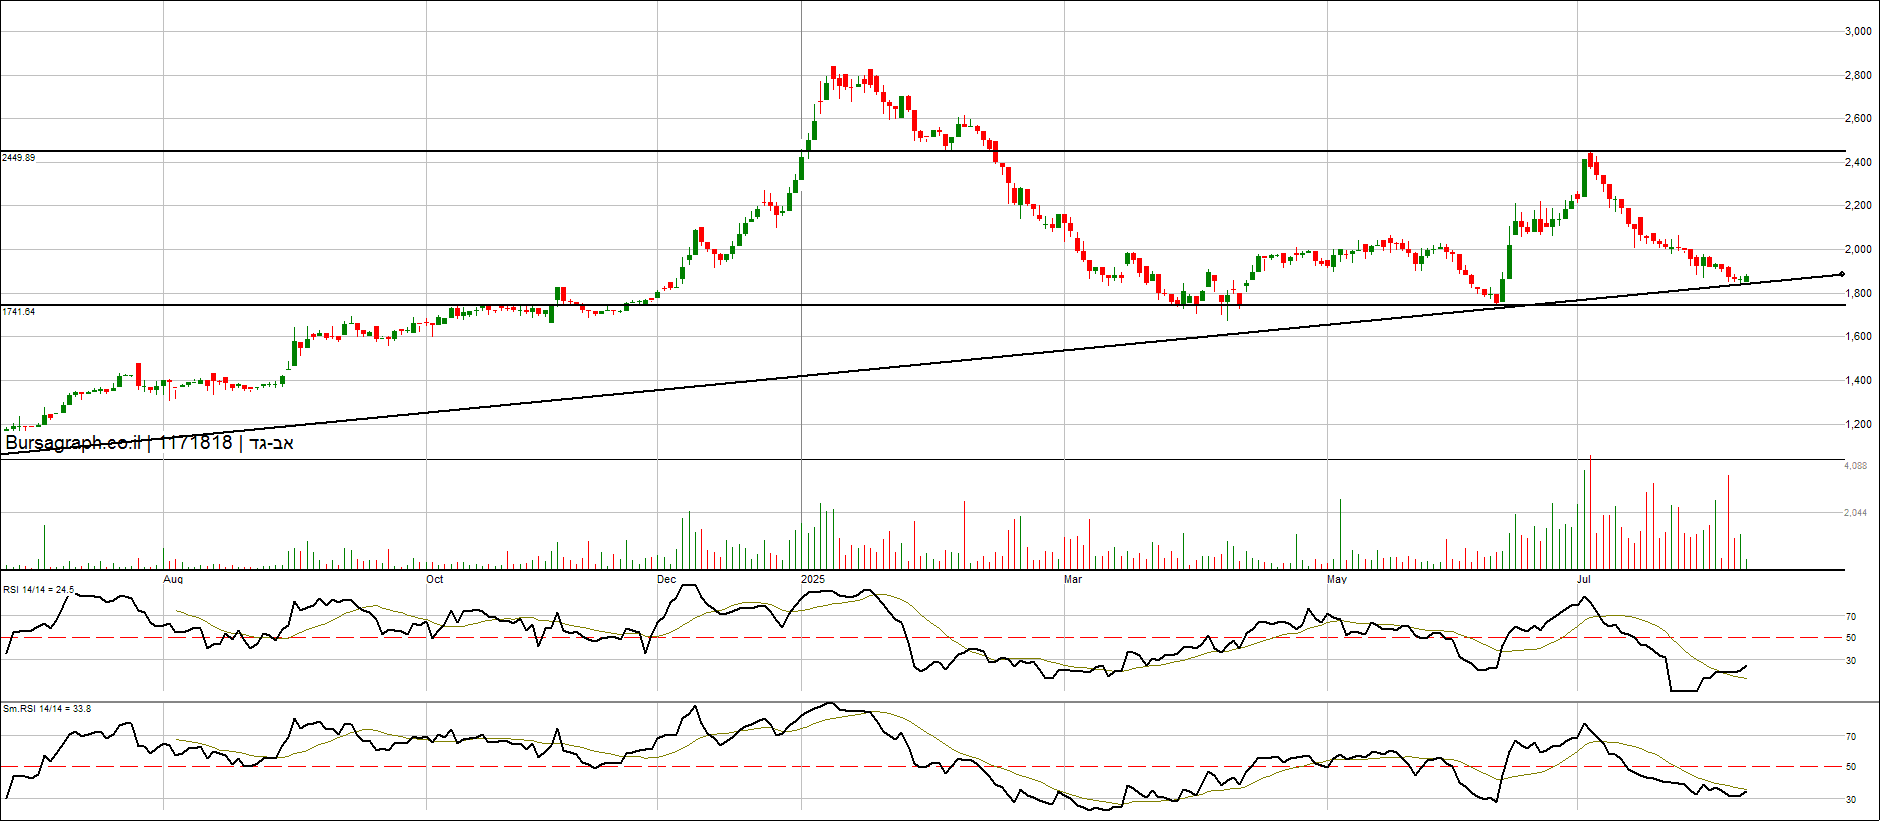Click the May date label
1880x821 pixels.
[x=1337, y=579]
